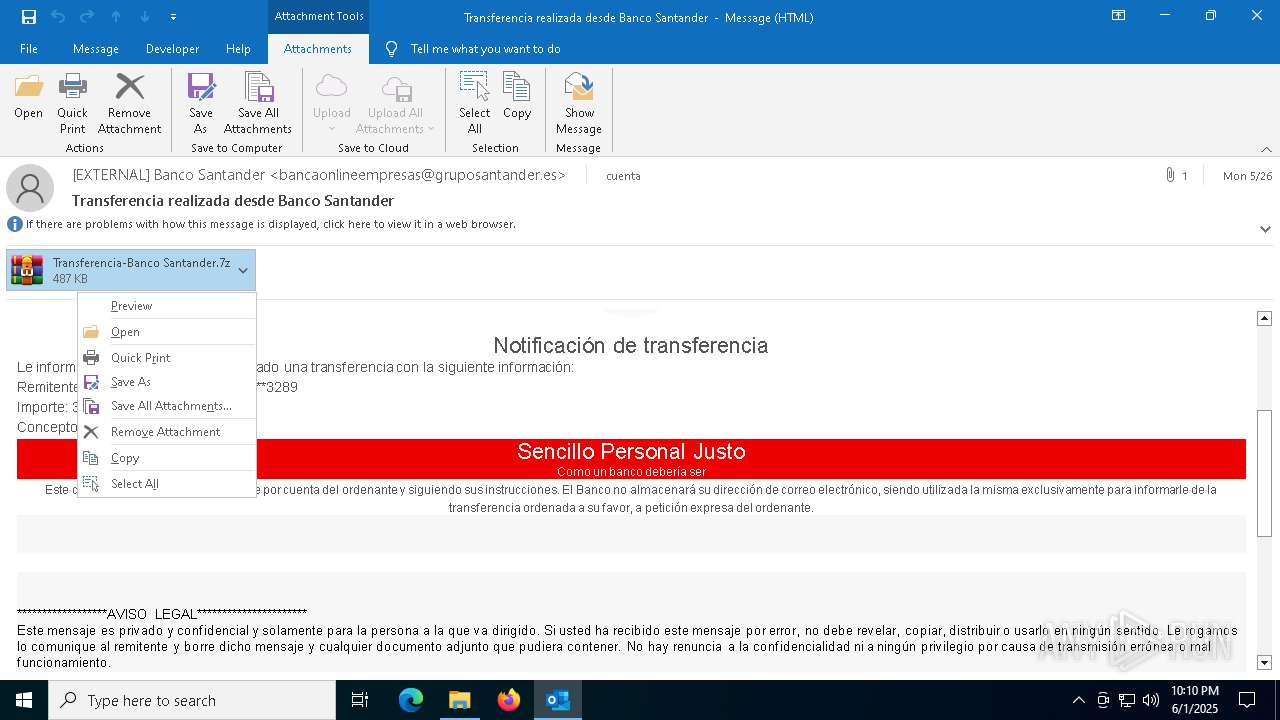Open Microsoft Edge from the taskbar
Screen dimensions: 1280x720
(411, 700)
